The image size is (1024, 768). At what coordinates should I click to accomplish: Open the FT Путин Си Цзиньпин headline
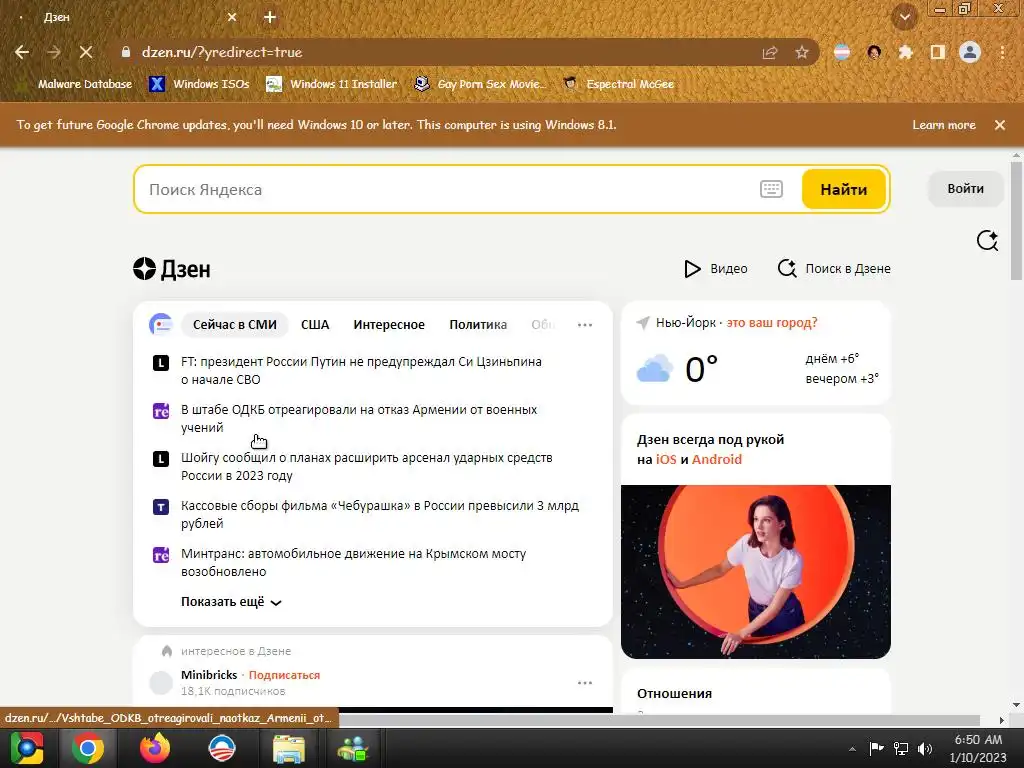(x=361, y=370)
